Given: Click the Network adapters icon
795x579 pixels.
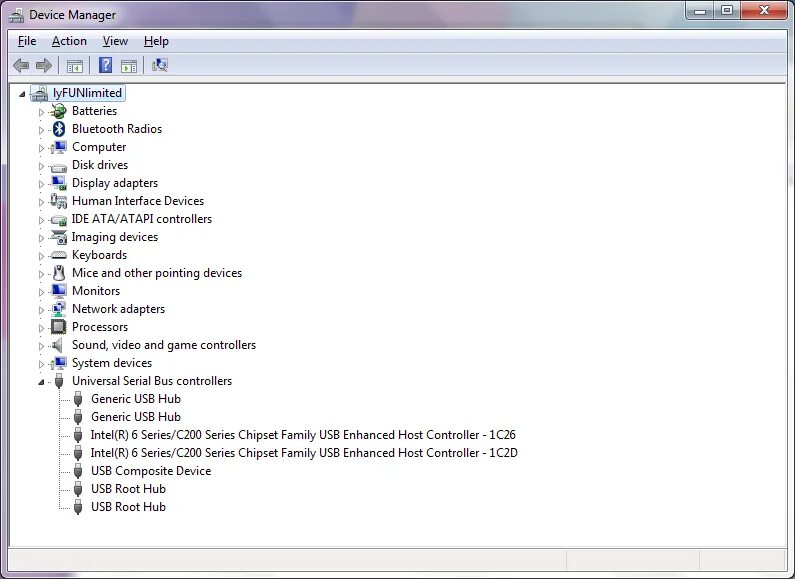Looking at the screenshot, I should (x=59, y=309).
